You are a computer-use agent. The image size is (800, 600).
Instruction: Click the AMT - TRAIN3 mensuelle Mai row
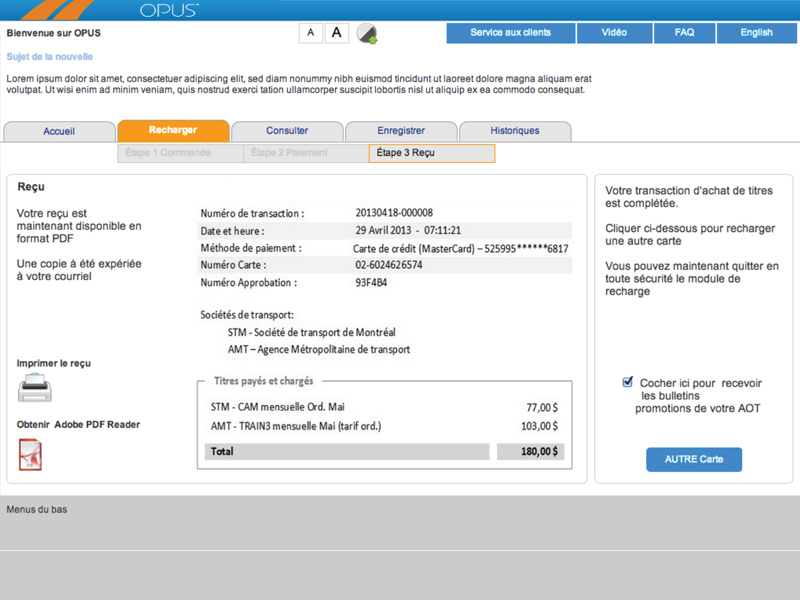click(385, 426)
